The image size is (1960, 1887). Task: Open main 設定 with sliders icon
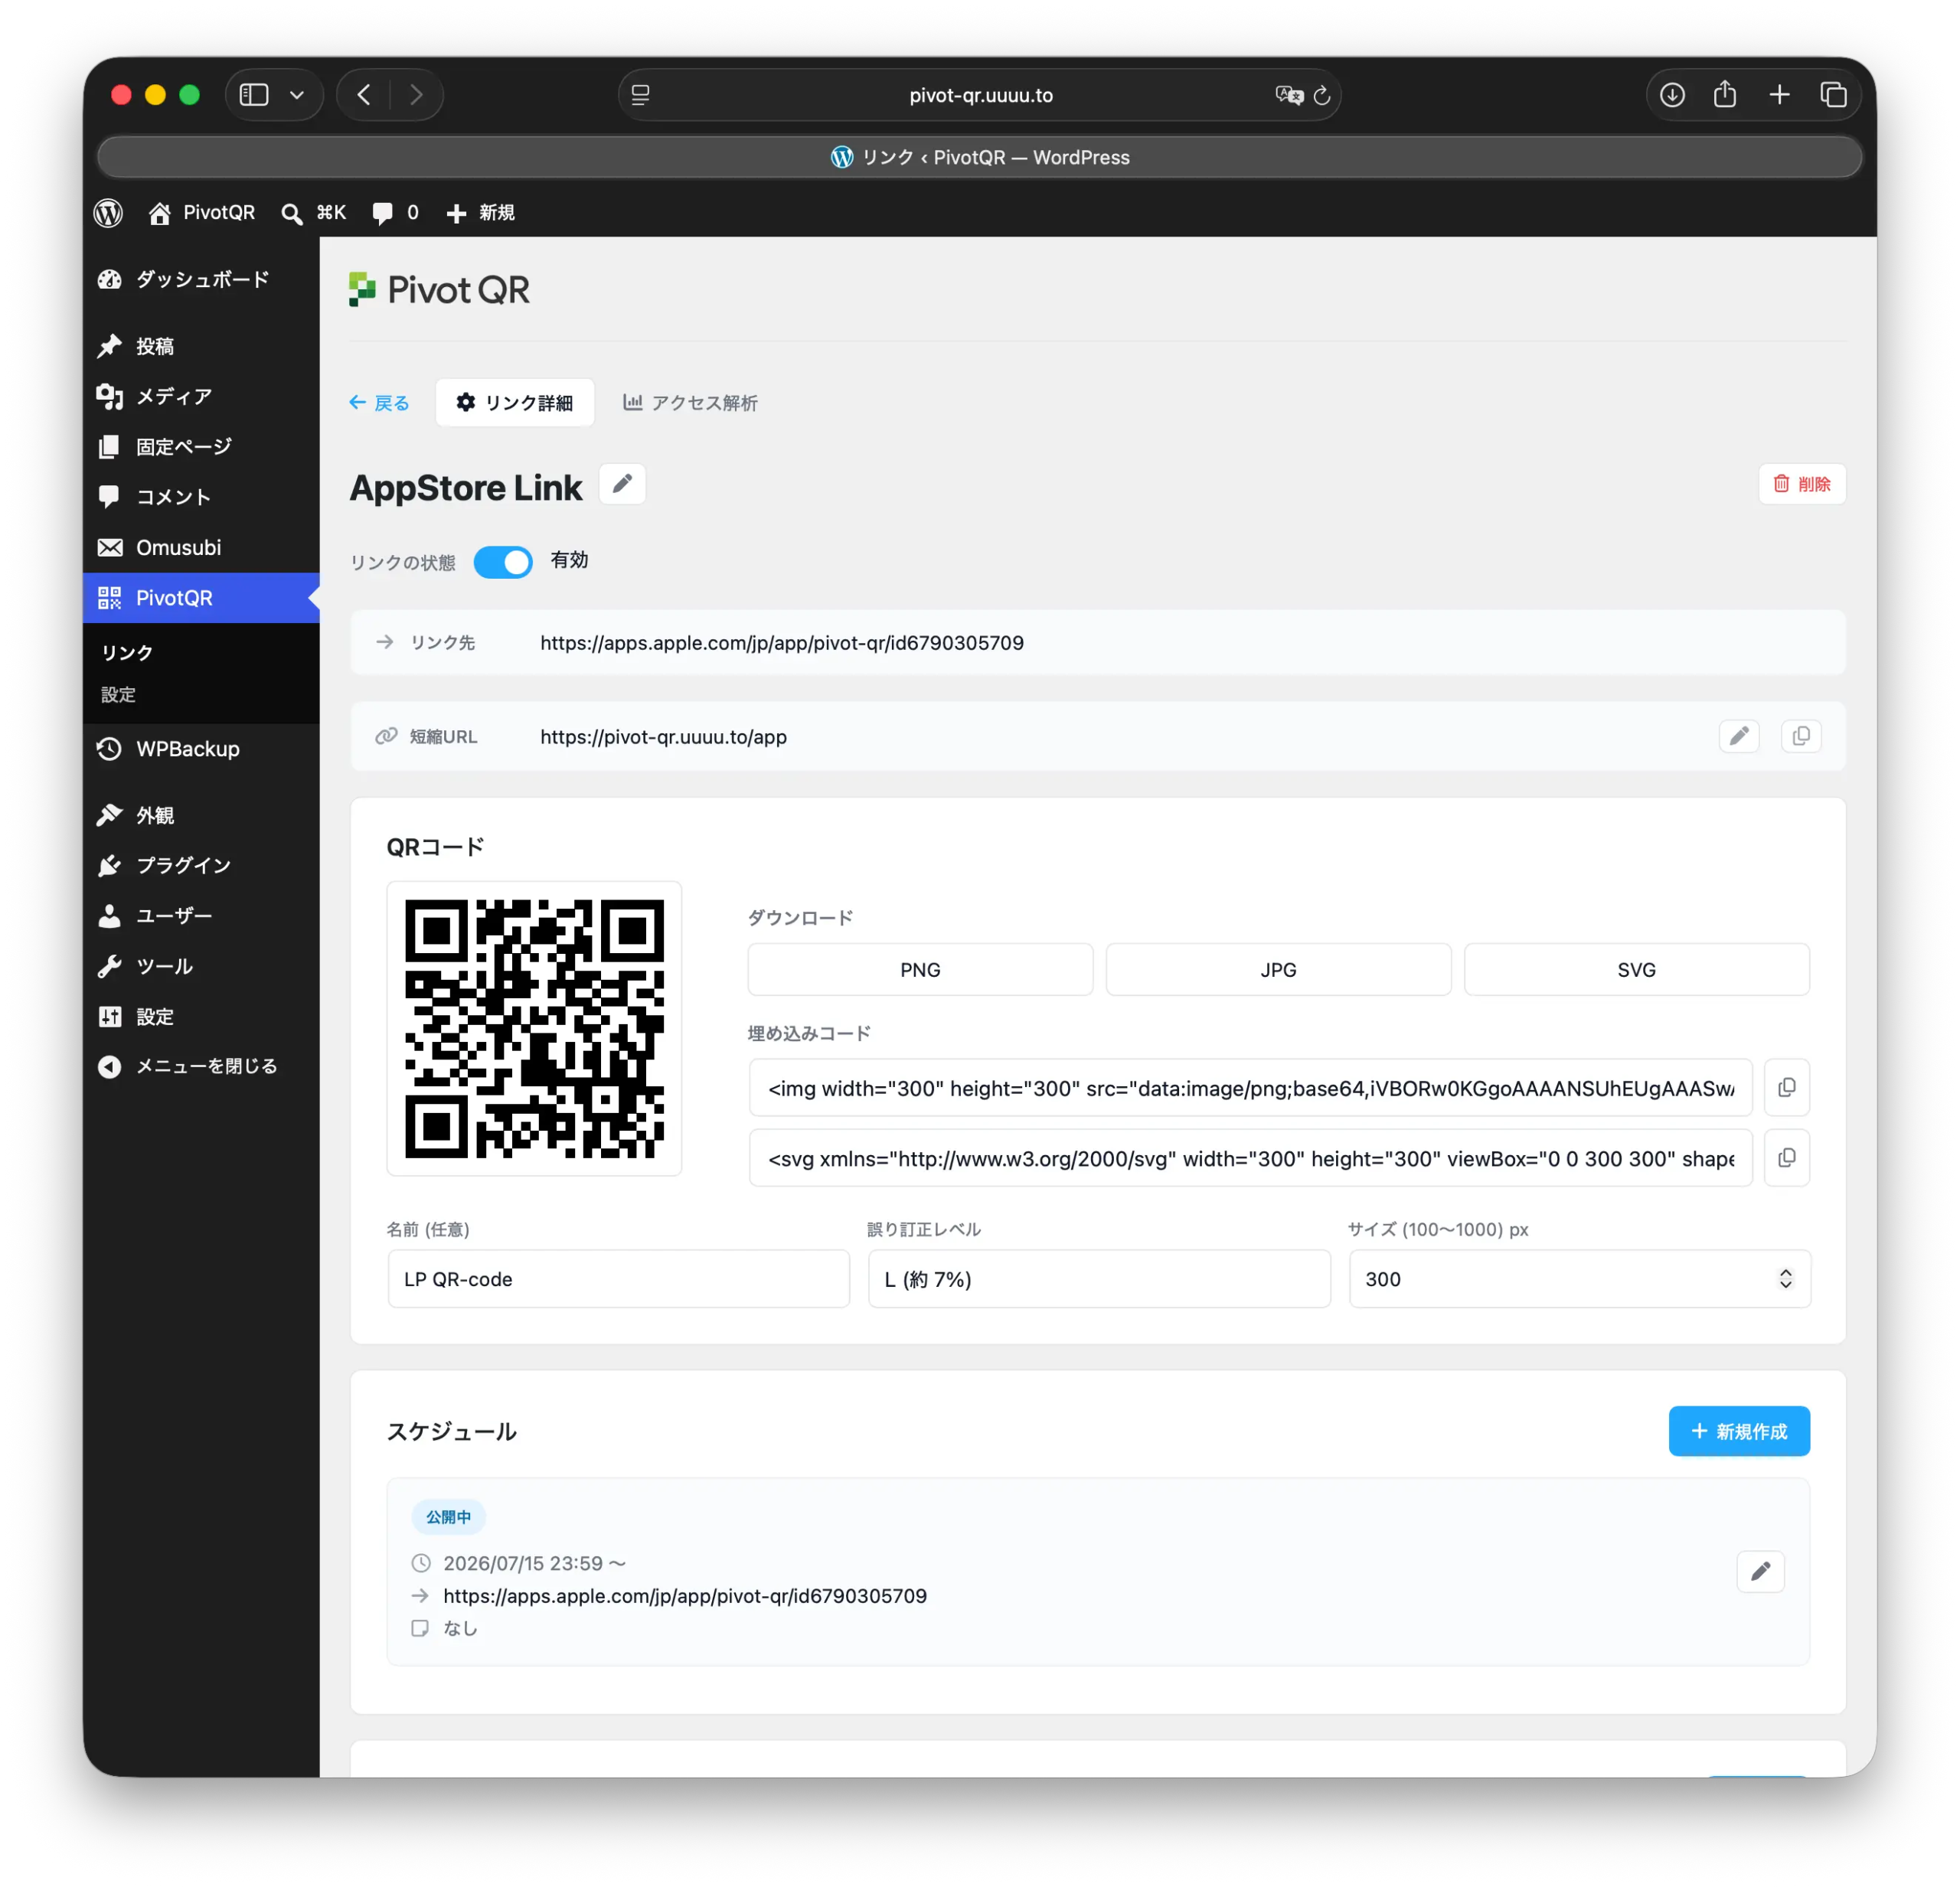click(x=201, y=1016)
